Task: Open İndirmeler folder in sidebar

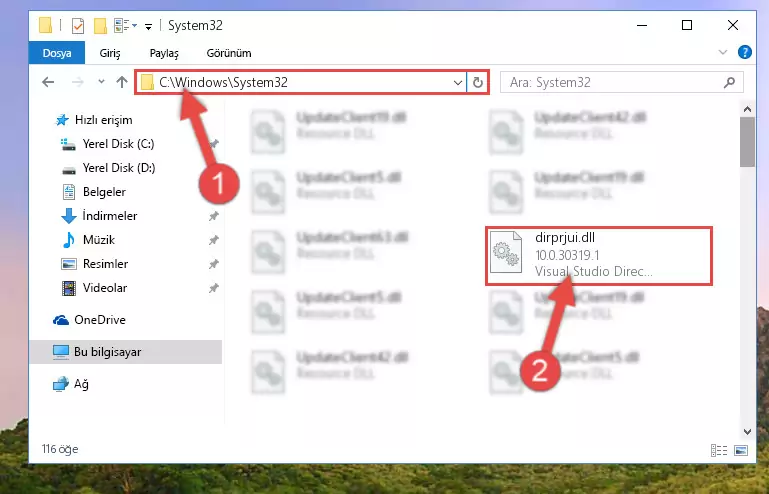Action: 109,216
